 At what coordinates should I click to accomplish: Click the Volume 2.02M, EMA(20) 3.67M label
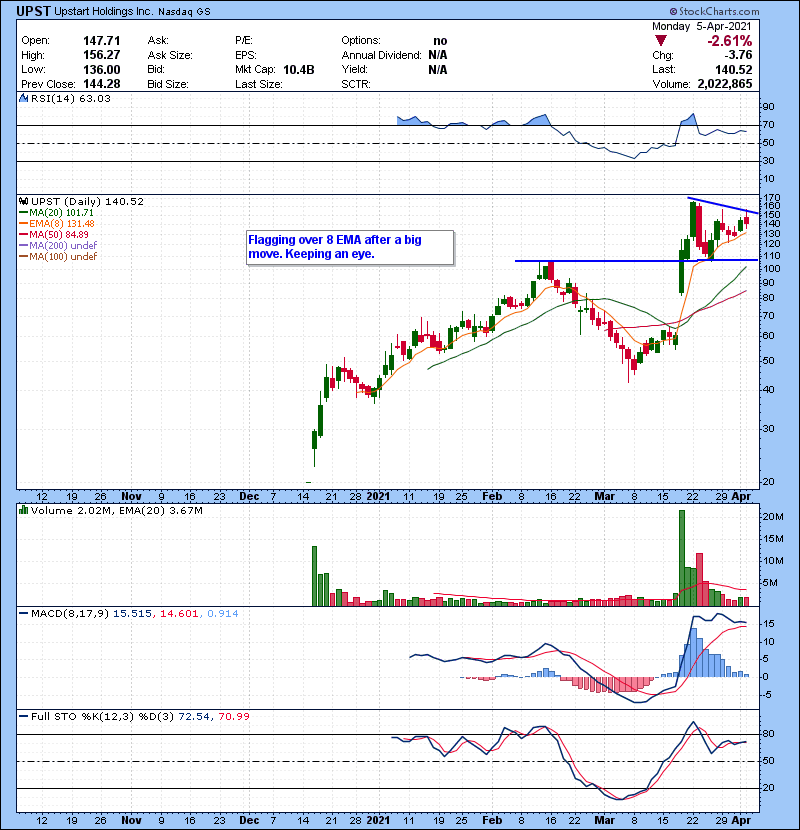coord(116,510)
